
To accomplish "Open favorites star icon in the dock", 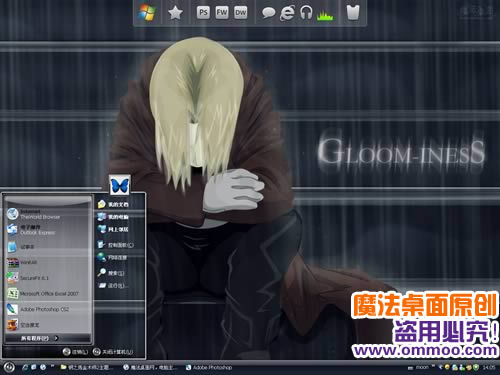I will [175, 13].
